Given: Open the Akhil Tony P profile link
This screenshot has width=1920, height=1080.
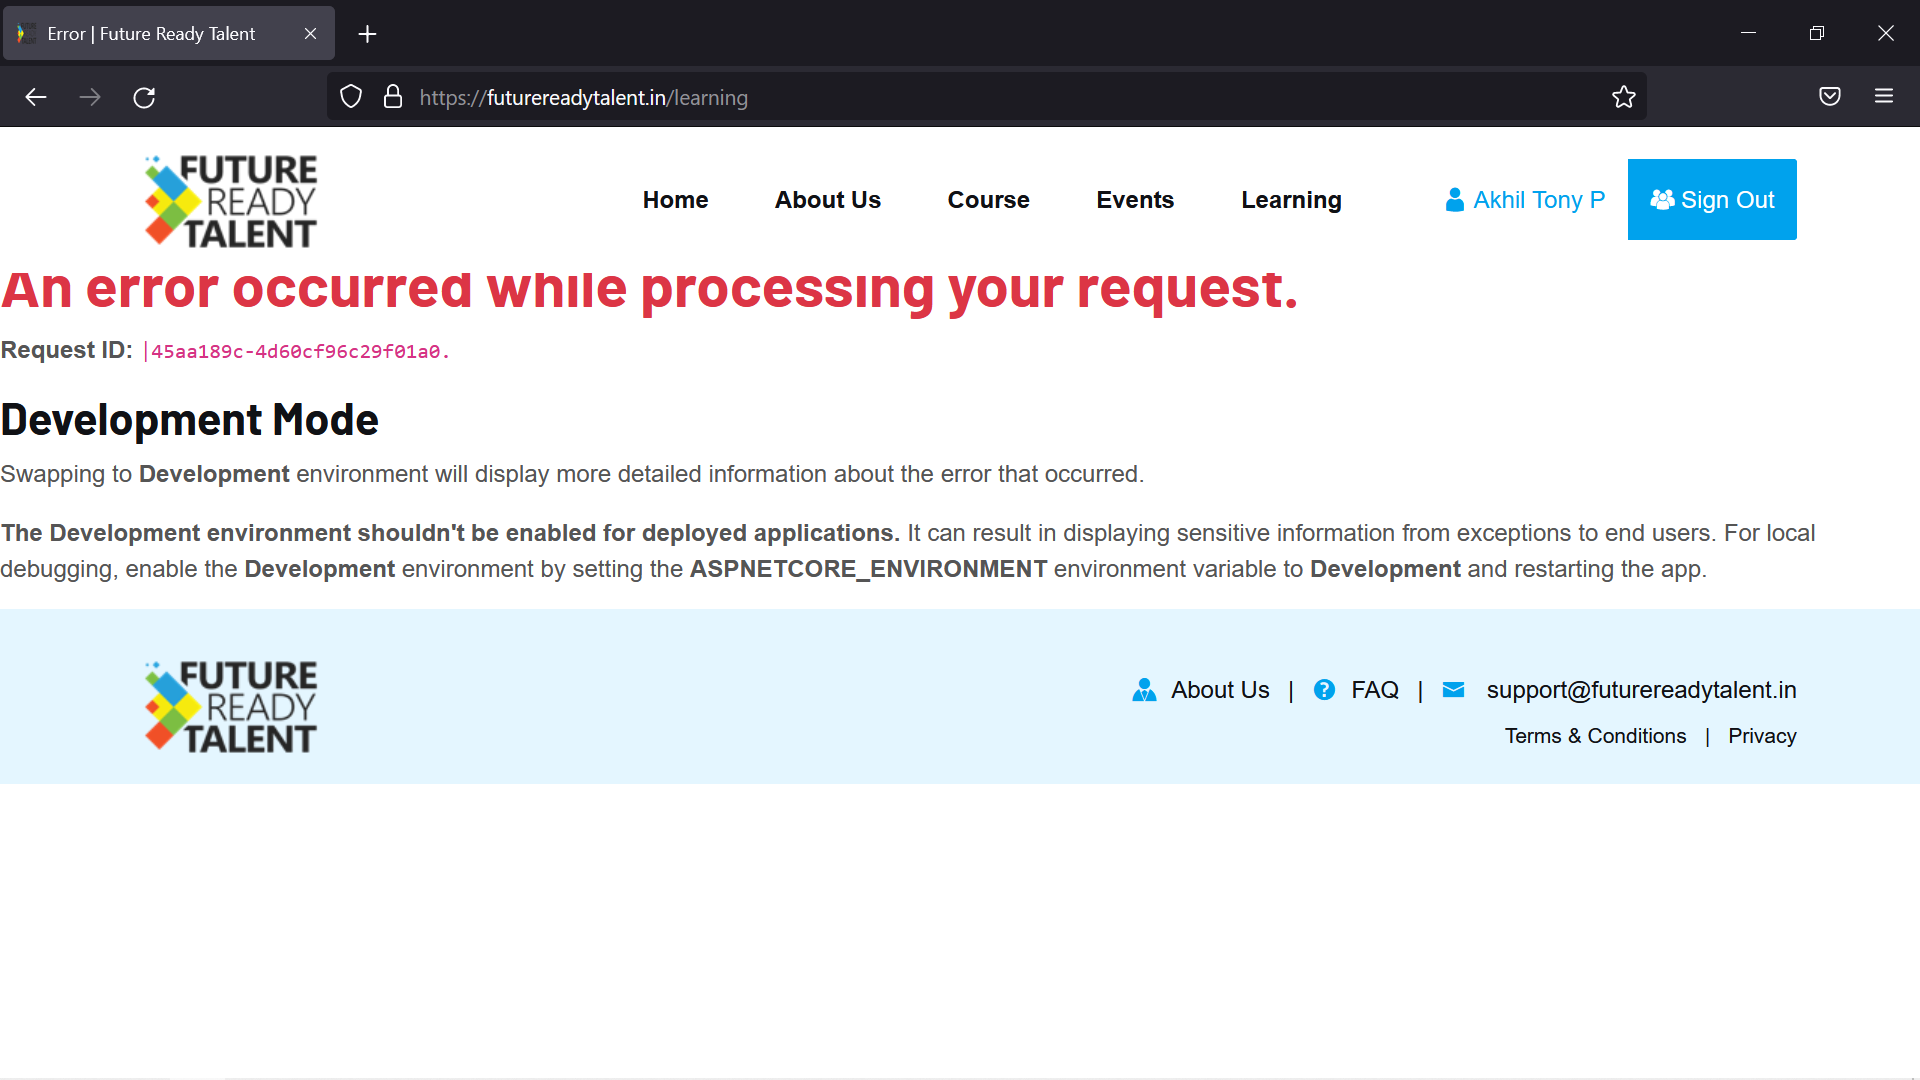Looking at the screenshot, I should coord(1525,200).
